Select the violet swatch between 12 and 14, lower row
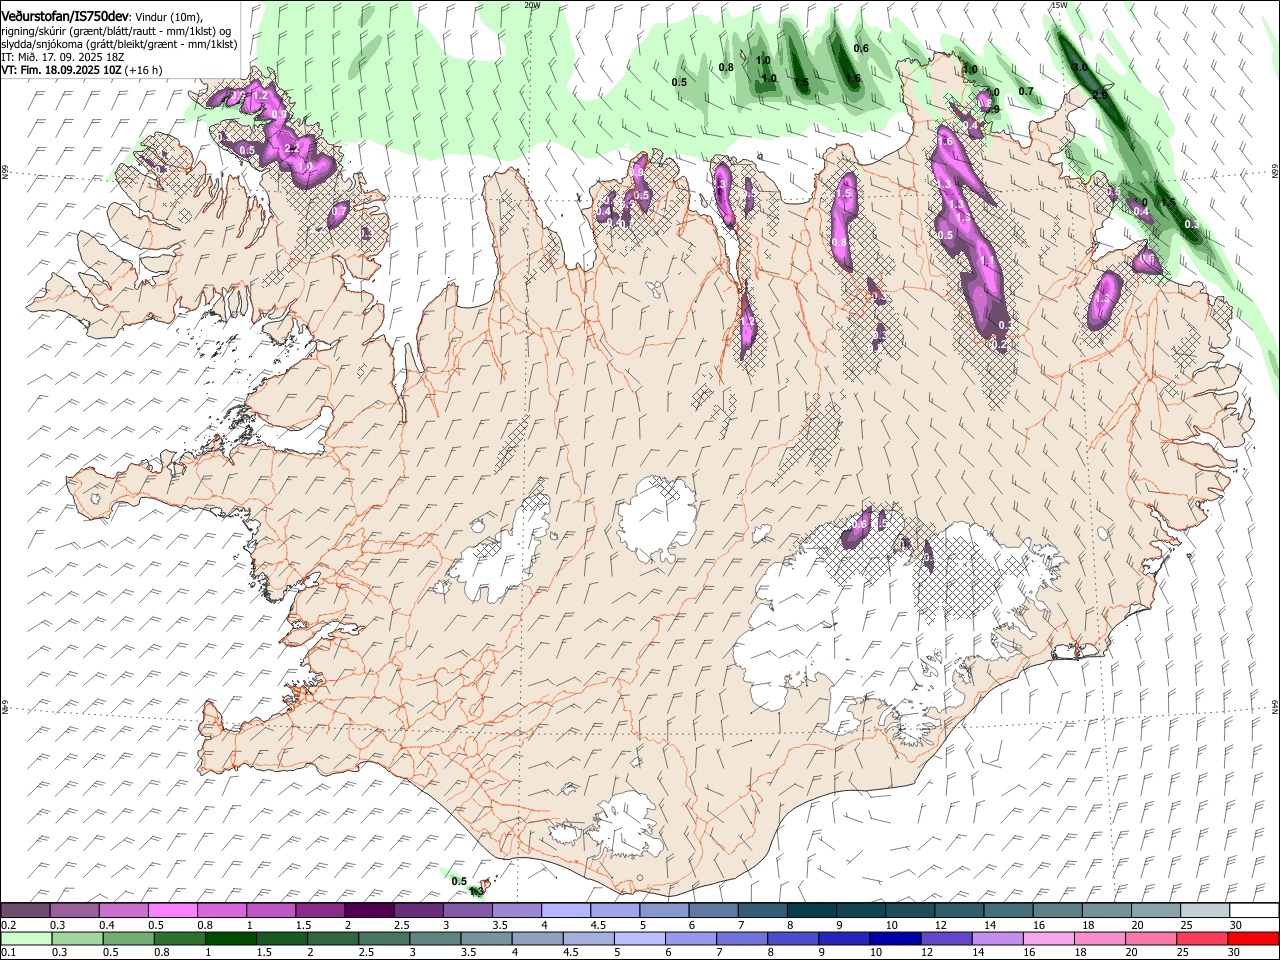The width and height of the screenshot is (1280, 960). coord(945,938)
